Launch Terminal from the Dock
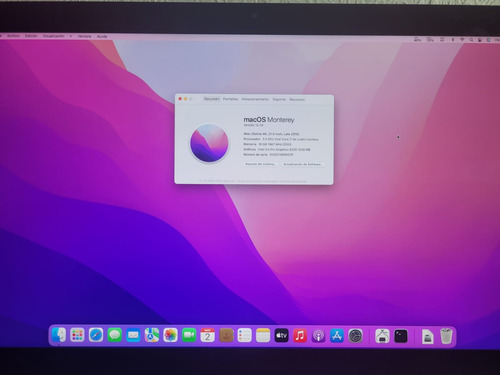The height and width of the screenshot is (375, 500). (x=401, y=336)
